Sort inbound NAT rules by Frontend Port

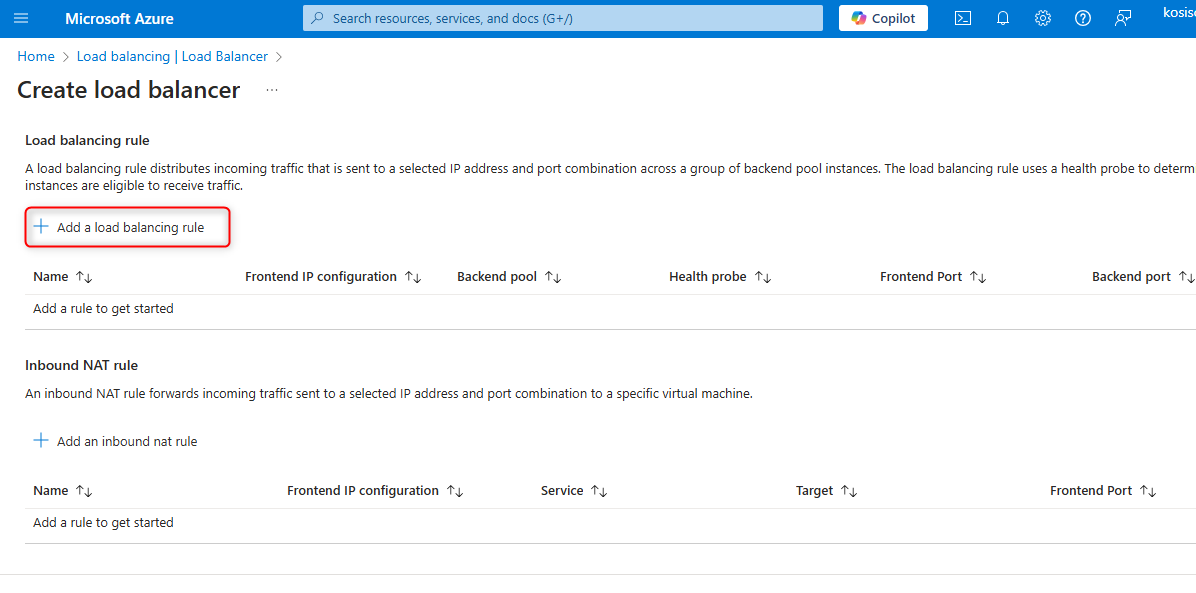1104,491
